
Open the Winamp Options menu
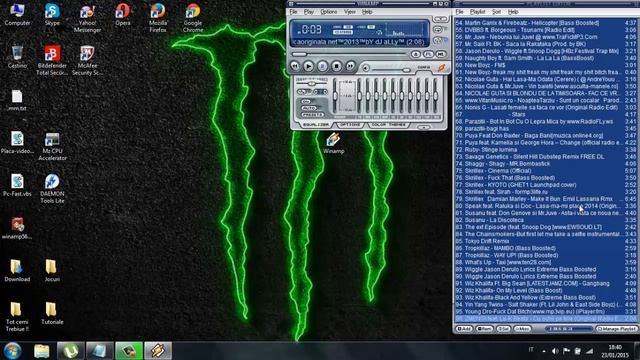(329, 12)
